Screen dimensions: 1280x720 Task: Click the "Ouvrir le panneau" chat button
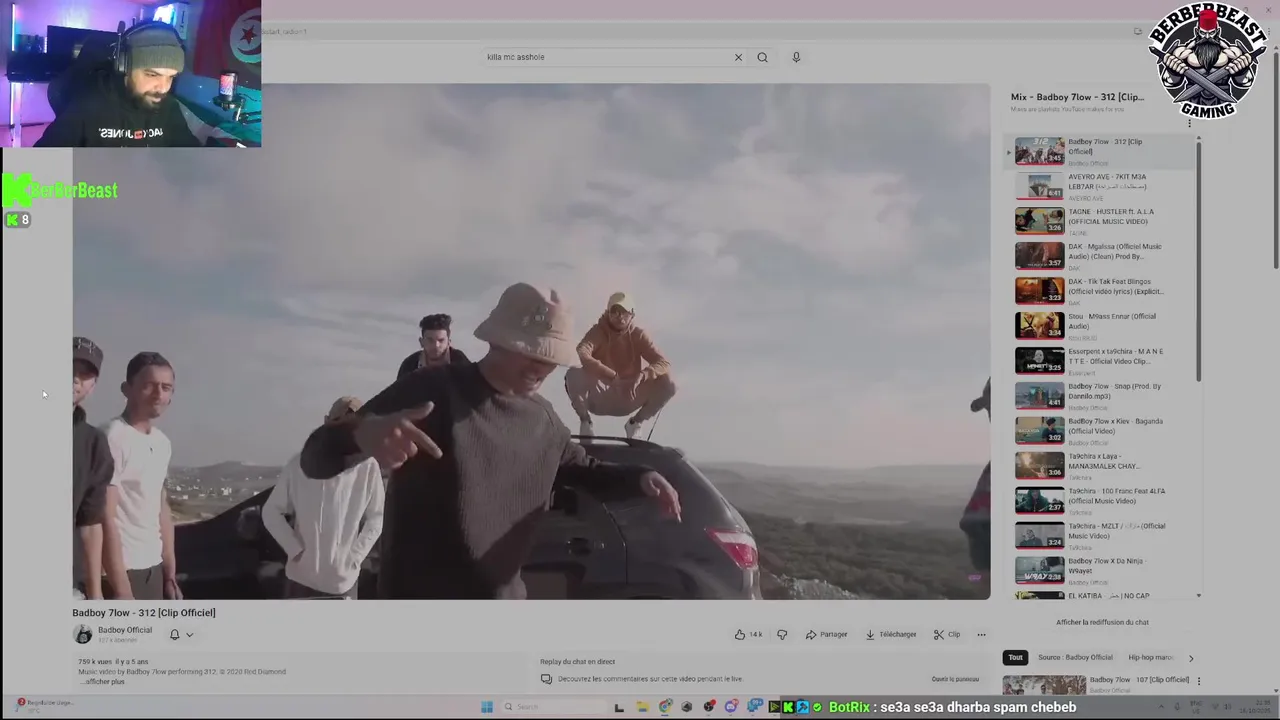pos(955,679)
